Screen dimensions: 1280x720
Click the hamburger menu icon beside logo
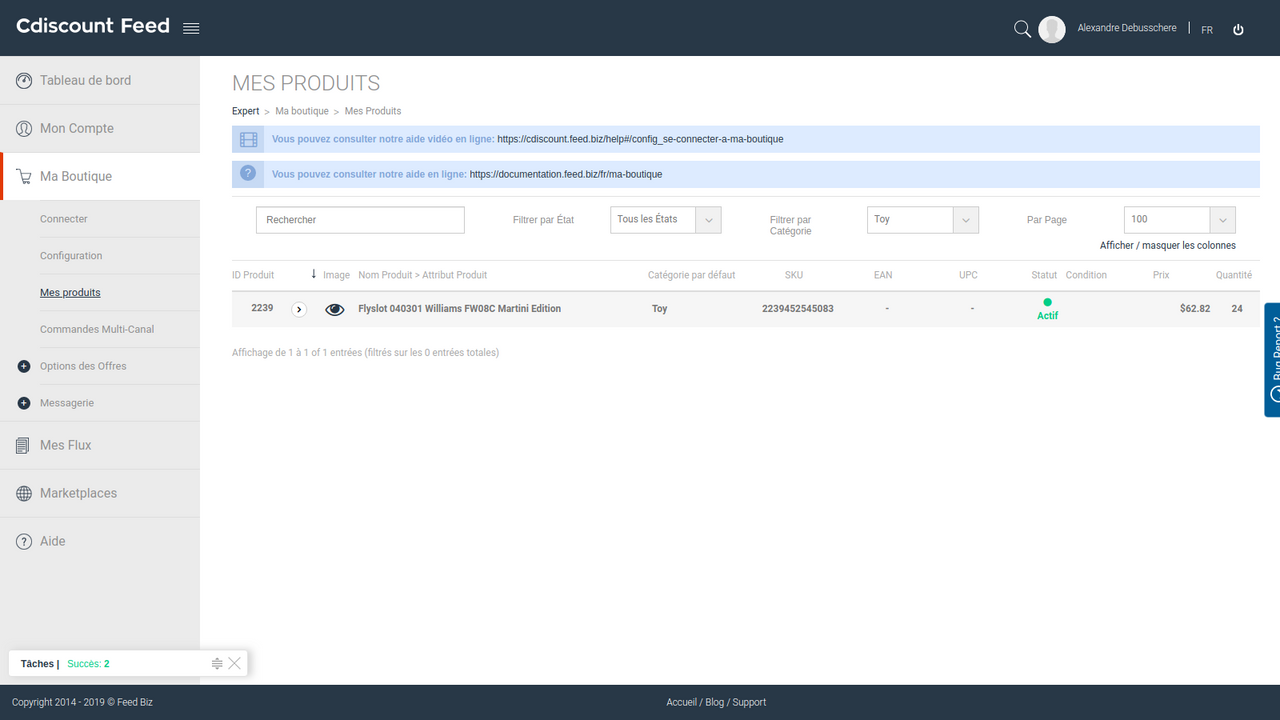pos(191,28)
